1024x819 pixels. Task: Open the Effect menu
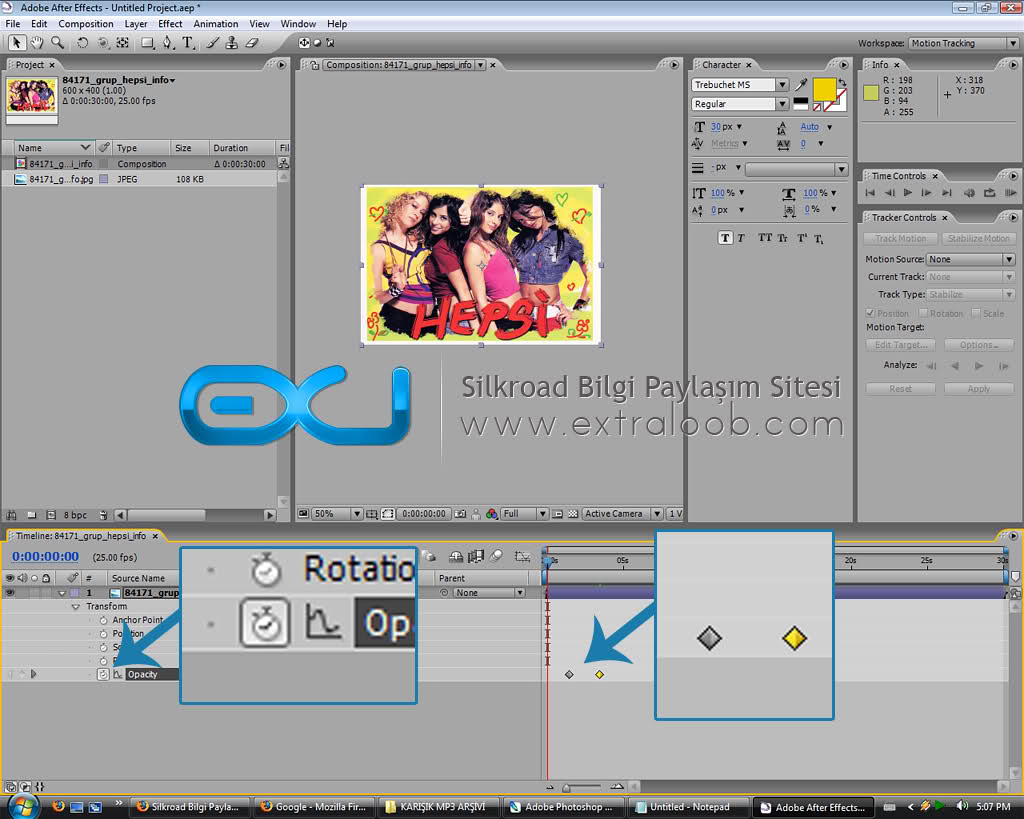coord(170,24)
